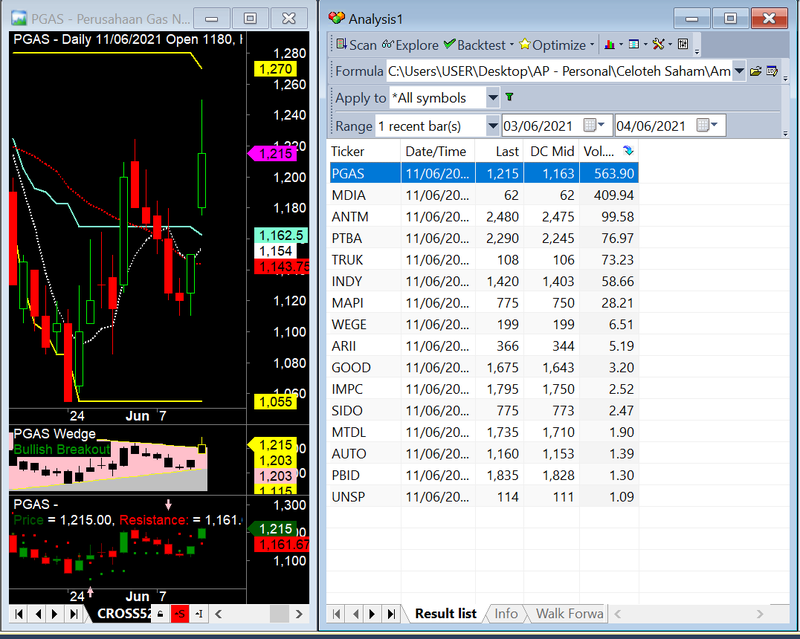Sort results by DC Mid column header
The image size is (800, 639).
[551, 152]
